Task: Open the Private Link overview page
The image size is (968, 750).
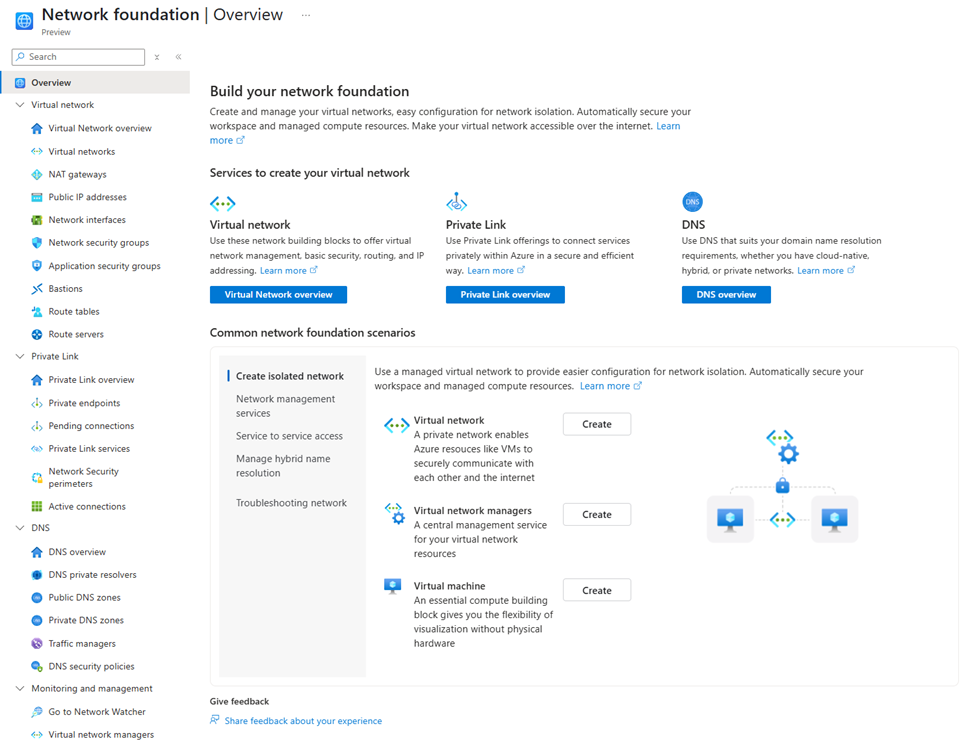Action: (x=504, y=294)
